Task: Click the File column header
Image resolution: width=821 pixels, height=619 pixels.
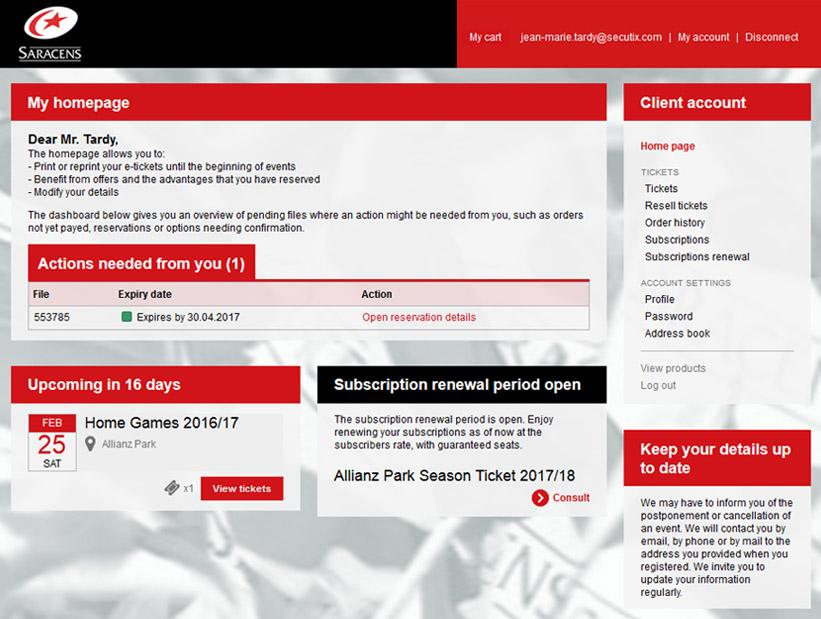Action: 41,294
